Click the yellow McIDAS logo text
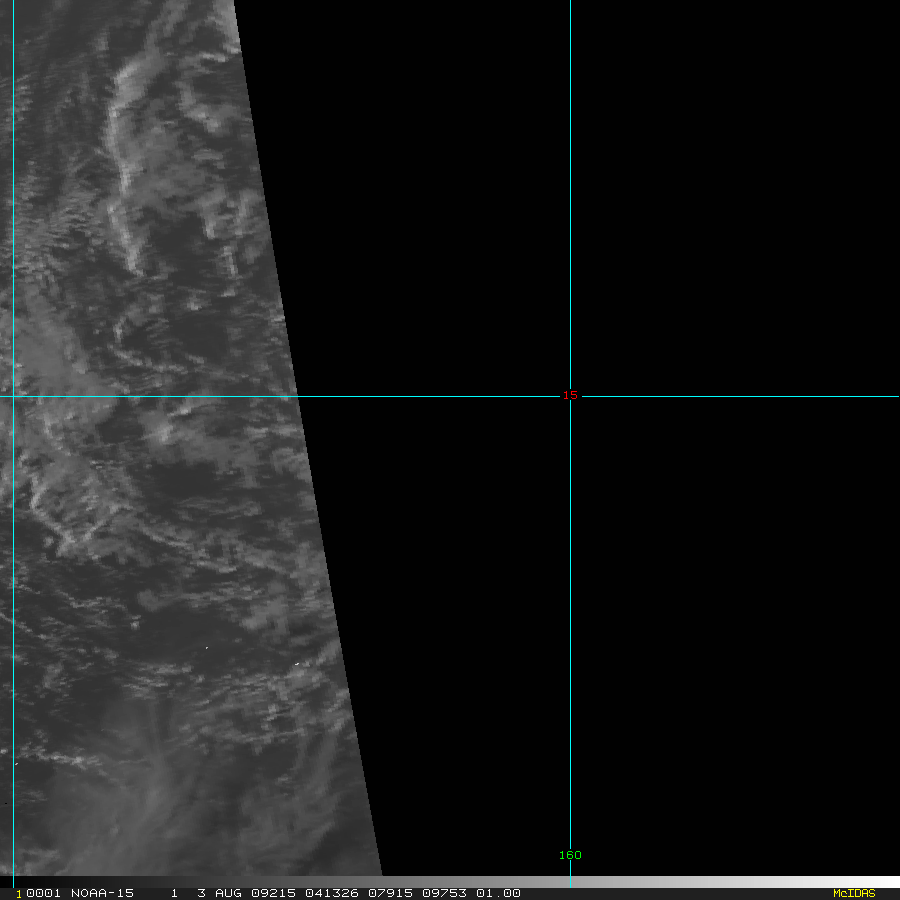 click(x=853, y=893)
